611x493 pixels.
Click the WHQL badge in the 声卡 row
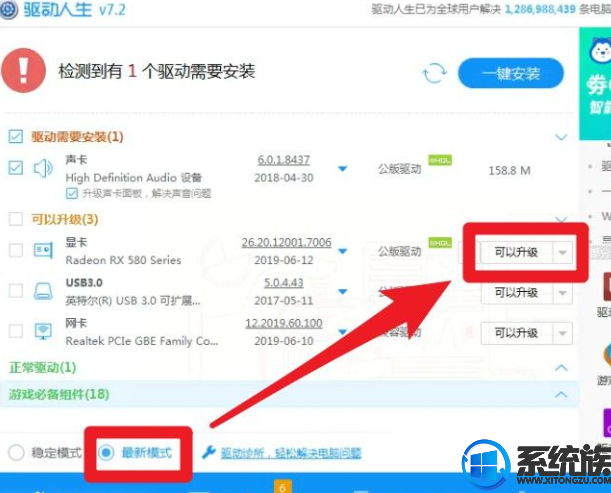tap(440, 160)
